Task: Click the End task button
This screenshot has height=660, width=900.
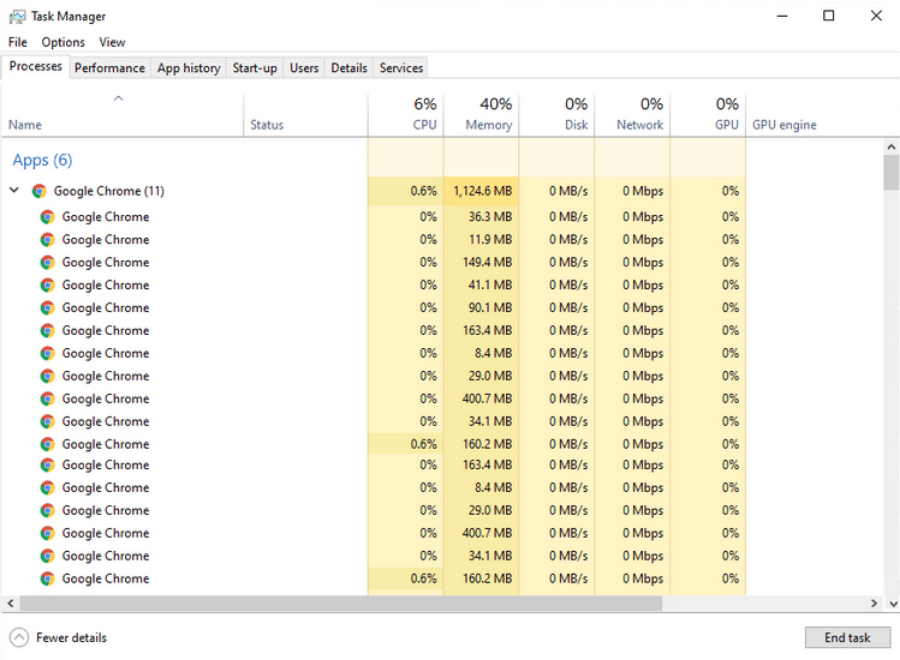Action: [x=848, y=638]
